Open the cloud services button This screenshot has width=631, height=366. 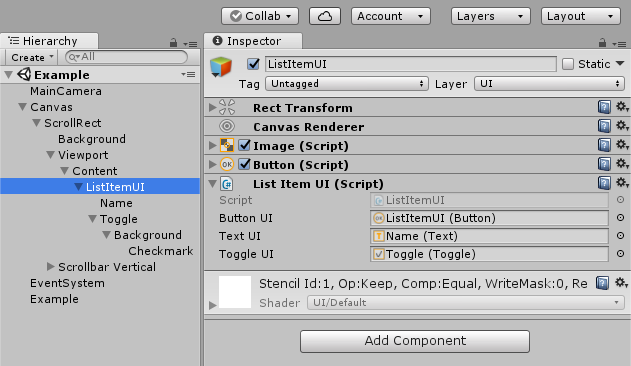tap(325, 16)
